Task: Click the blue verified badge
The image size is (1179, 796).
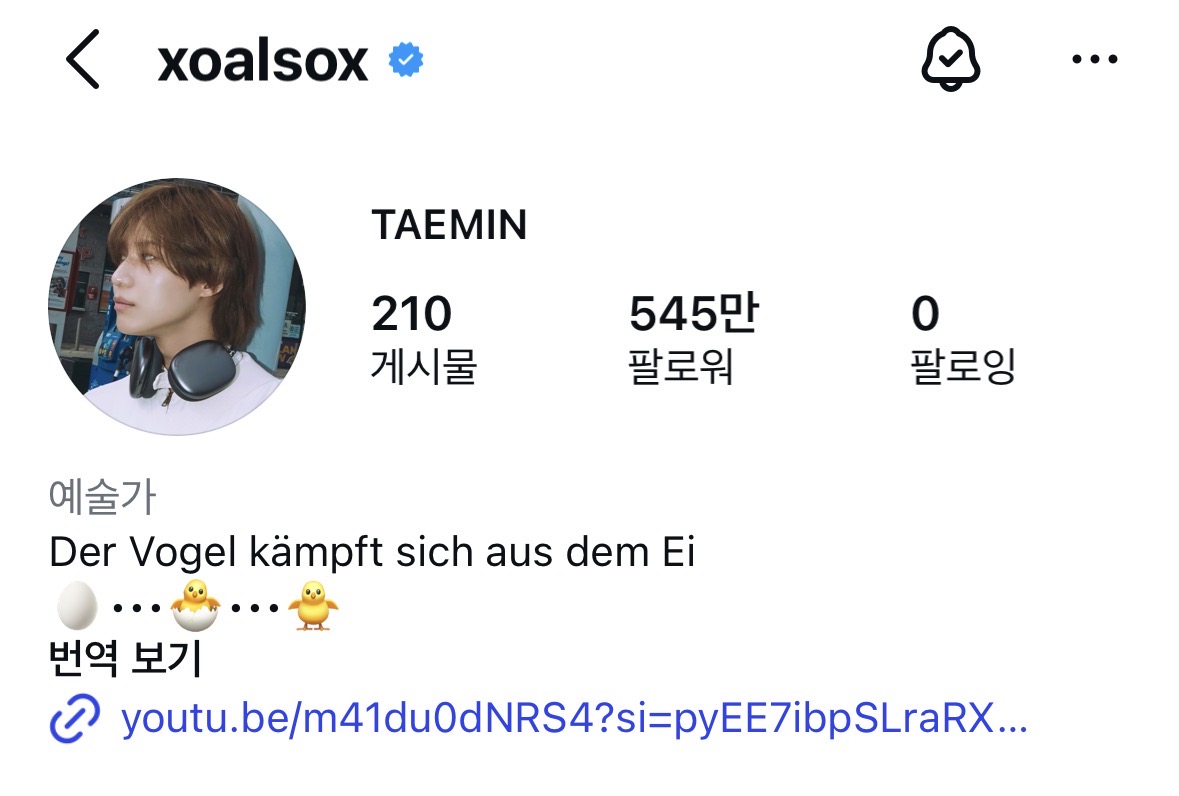Action: (406, 59)
